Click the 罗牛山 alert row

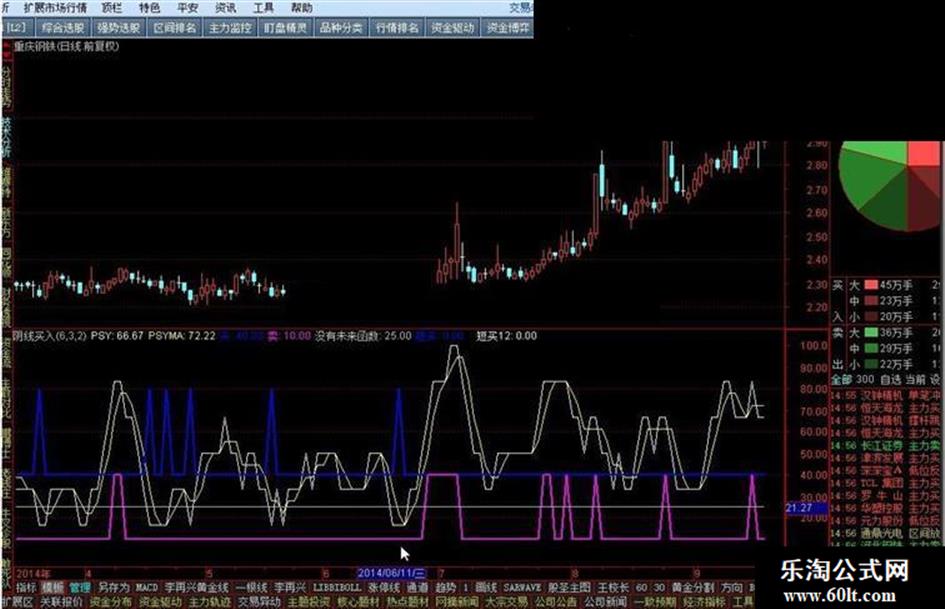[887, 496]
